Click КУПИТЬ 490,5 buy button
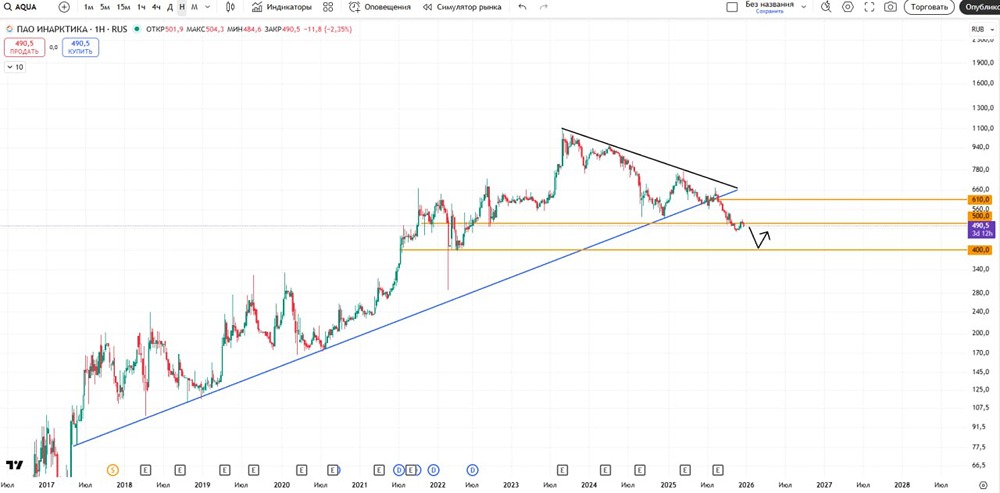The width and height of the screenshot is (1000, 493). [80, 47]
